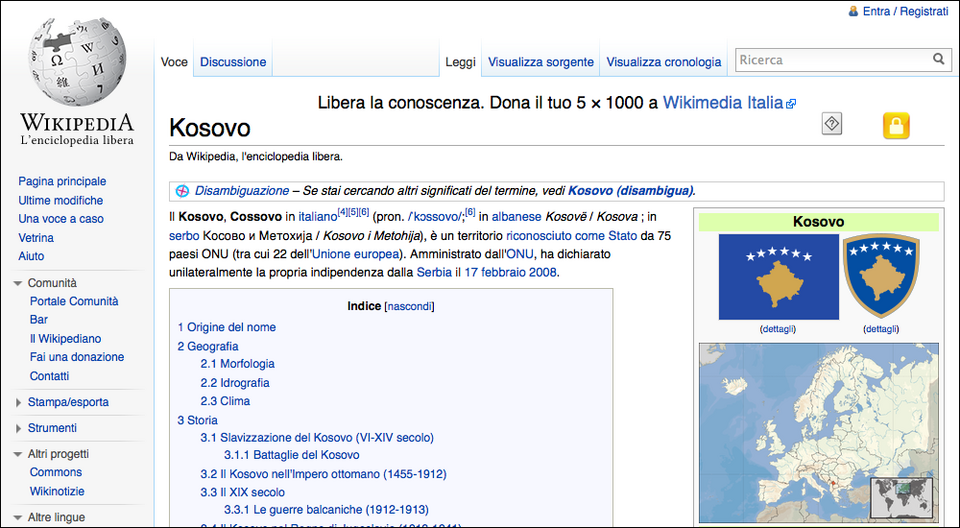
Task: Follow the italiano link in intro
Action: click(318, 217)
